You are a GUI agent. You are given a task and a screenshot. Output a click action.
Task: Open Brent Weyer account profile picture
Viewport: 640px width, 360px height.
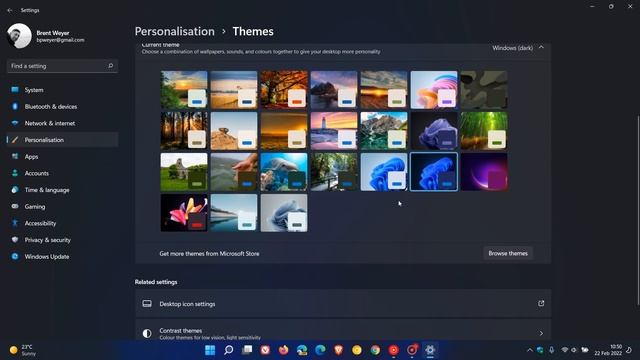pyautogui.click(x=19, y=36)
